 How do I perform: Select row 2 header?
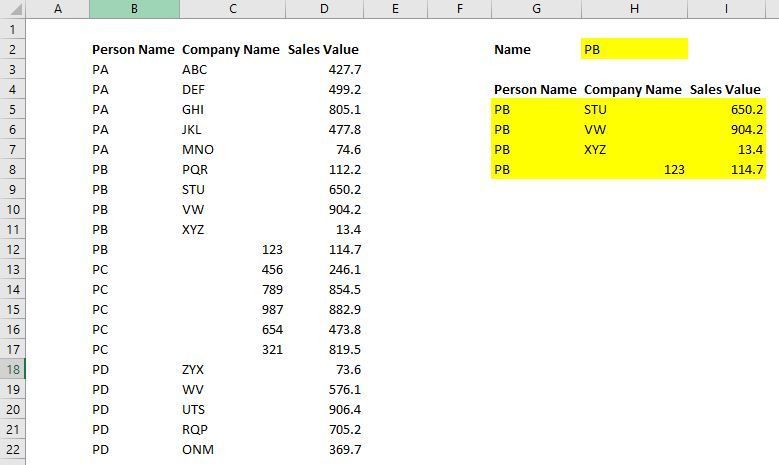[13, 50]
